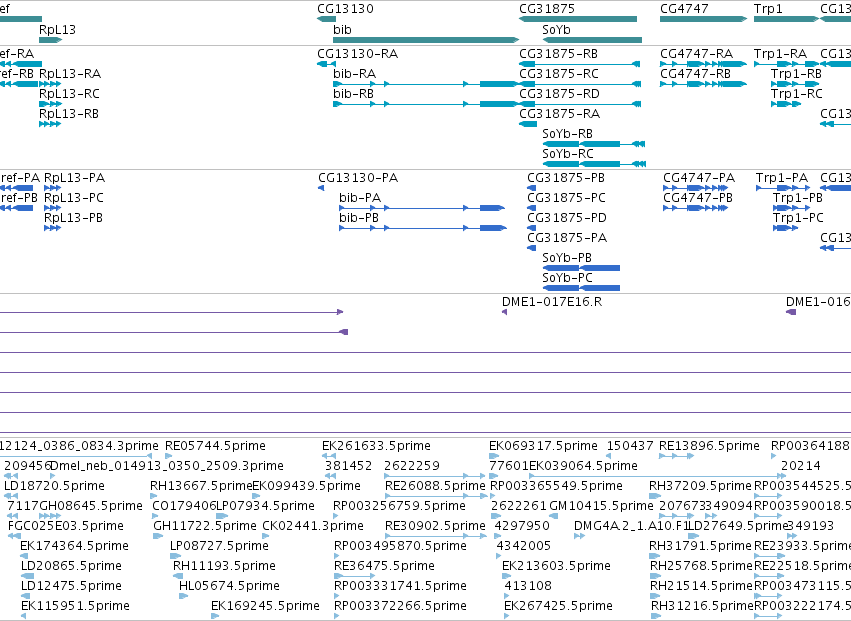Open transcript SoYb-RC
The width and height of the screenshot is (851, 621).
click(x=568, y=154)
